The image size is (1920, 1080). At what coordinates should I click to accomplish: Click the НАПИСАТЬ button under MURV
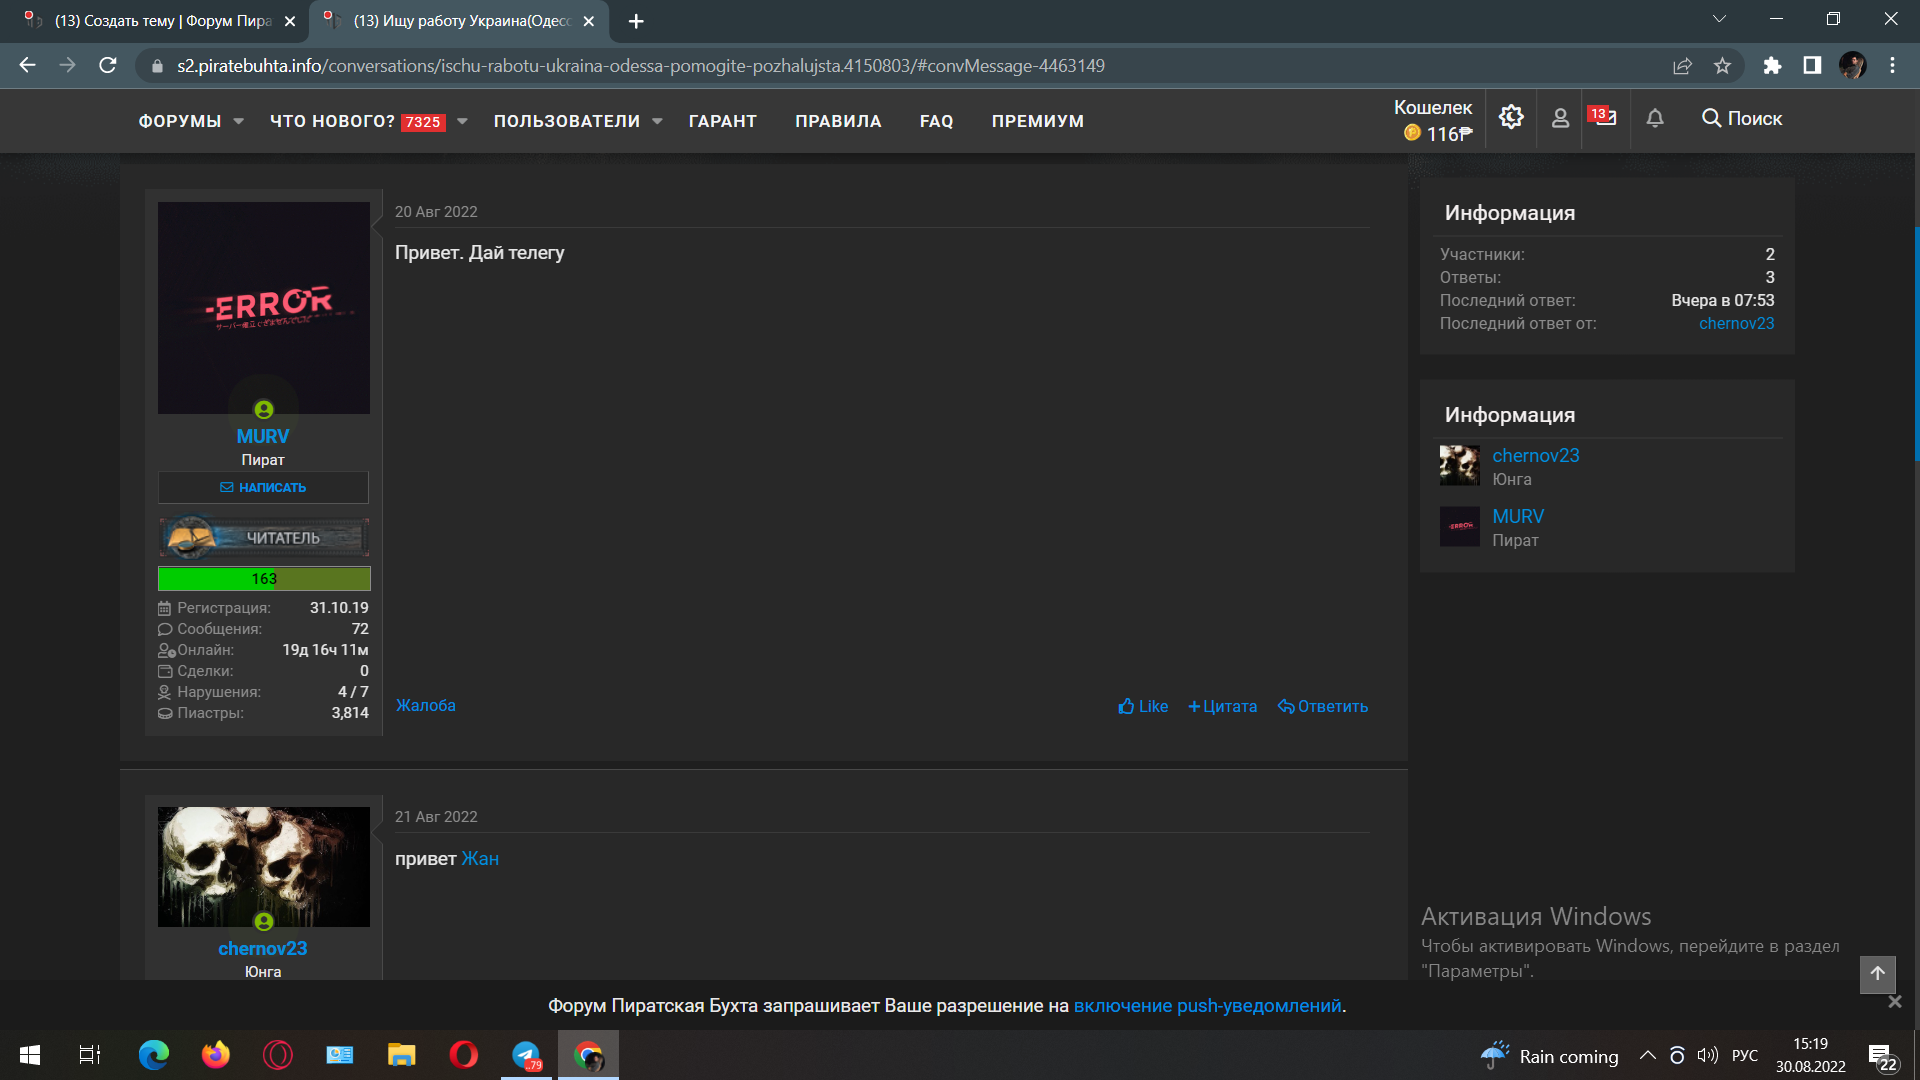263,487
